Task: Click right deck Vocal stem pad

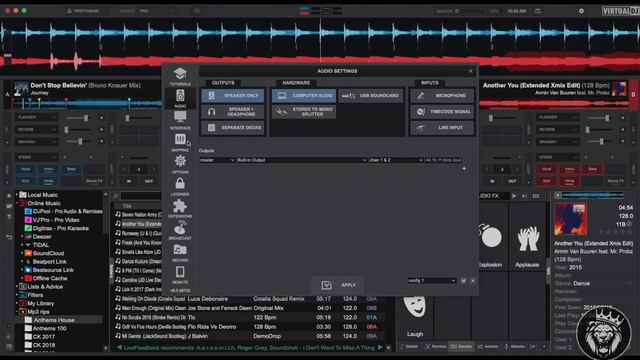Action: (x=547, y=169)
